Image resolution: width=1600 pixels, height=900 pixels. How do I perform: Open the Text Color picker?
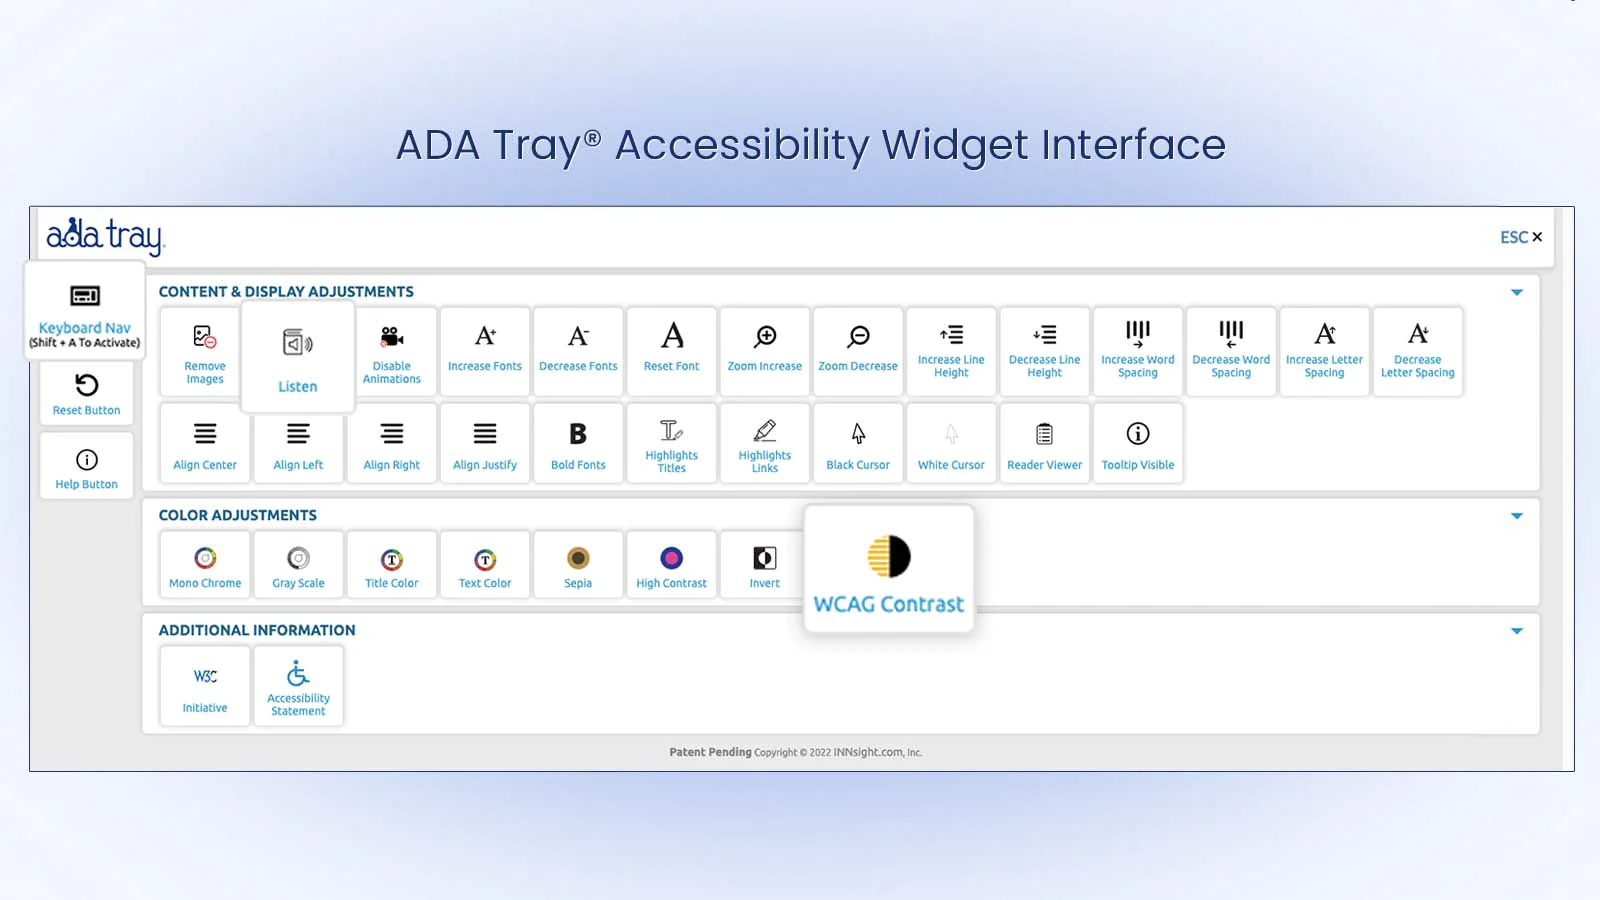coord(485,565)
